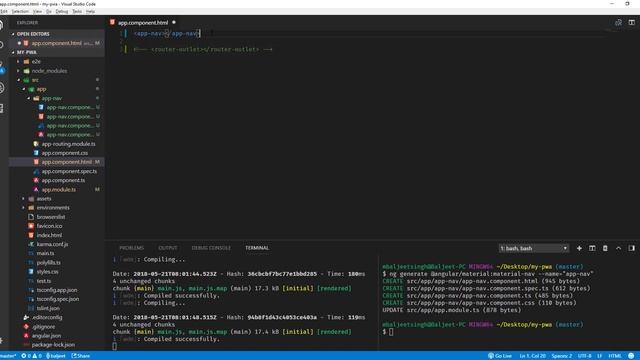
Task: Expand the assets folder
Action: click(44, 199)
